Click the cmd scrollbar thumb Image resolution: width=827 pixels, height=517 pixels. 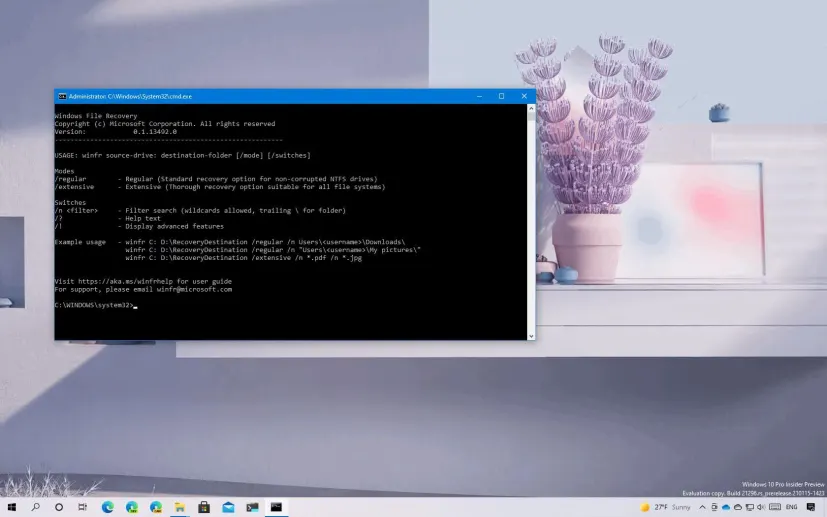(531, 117)
